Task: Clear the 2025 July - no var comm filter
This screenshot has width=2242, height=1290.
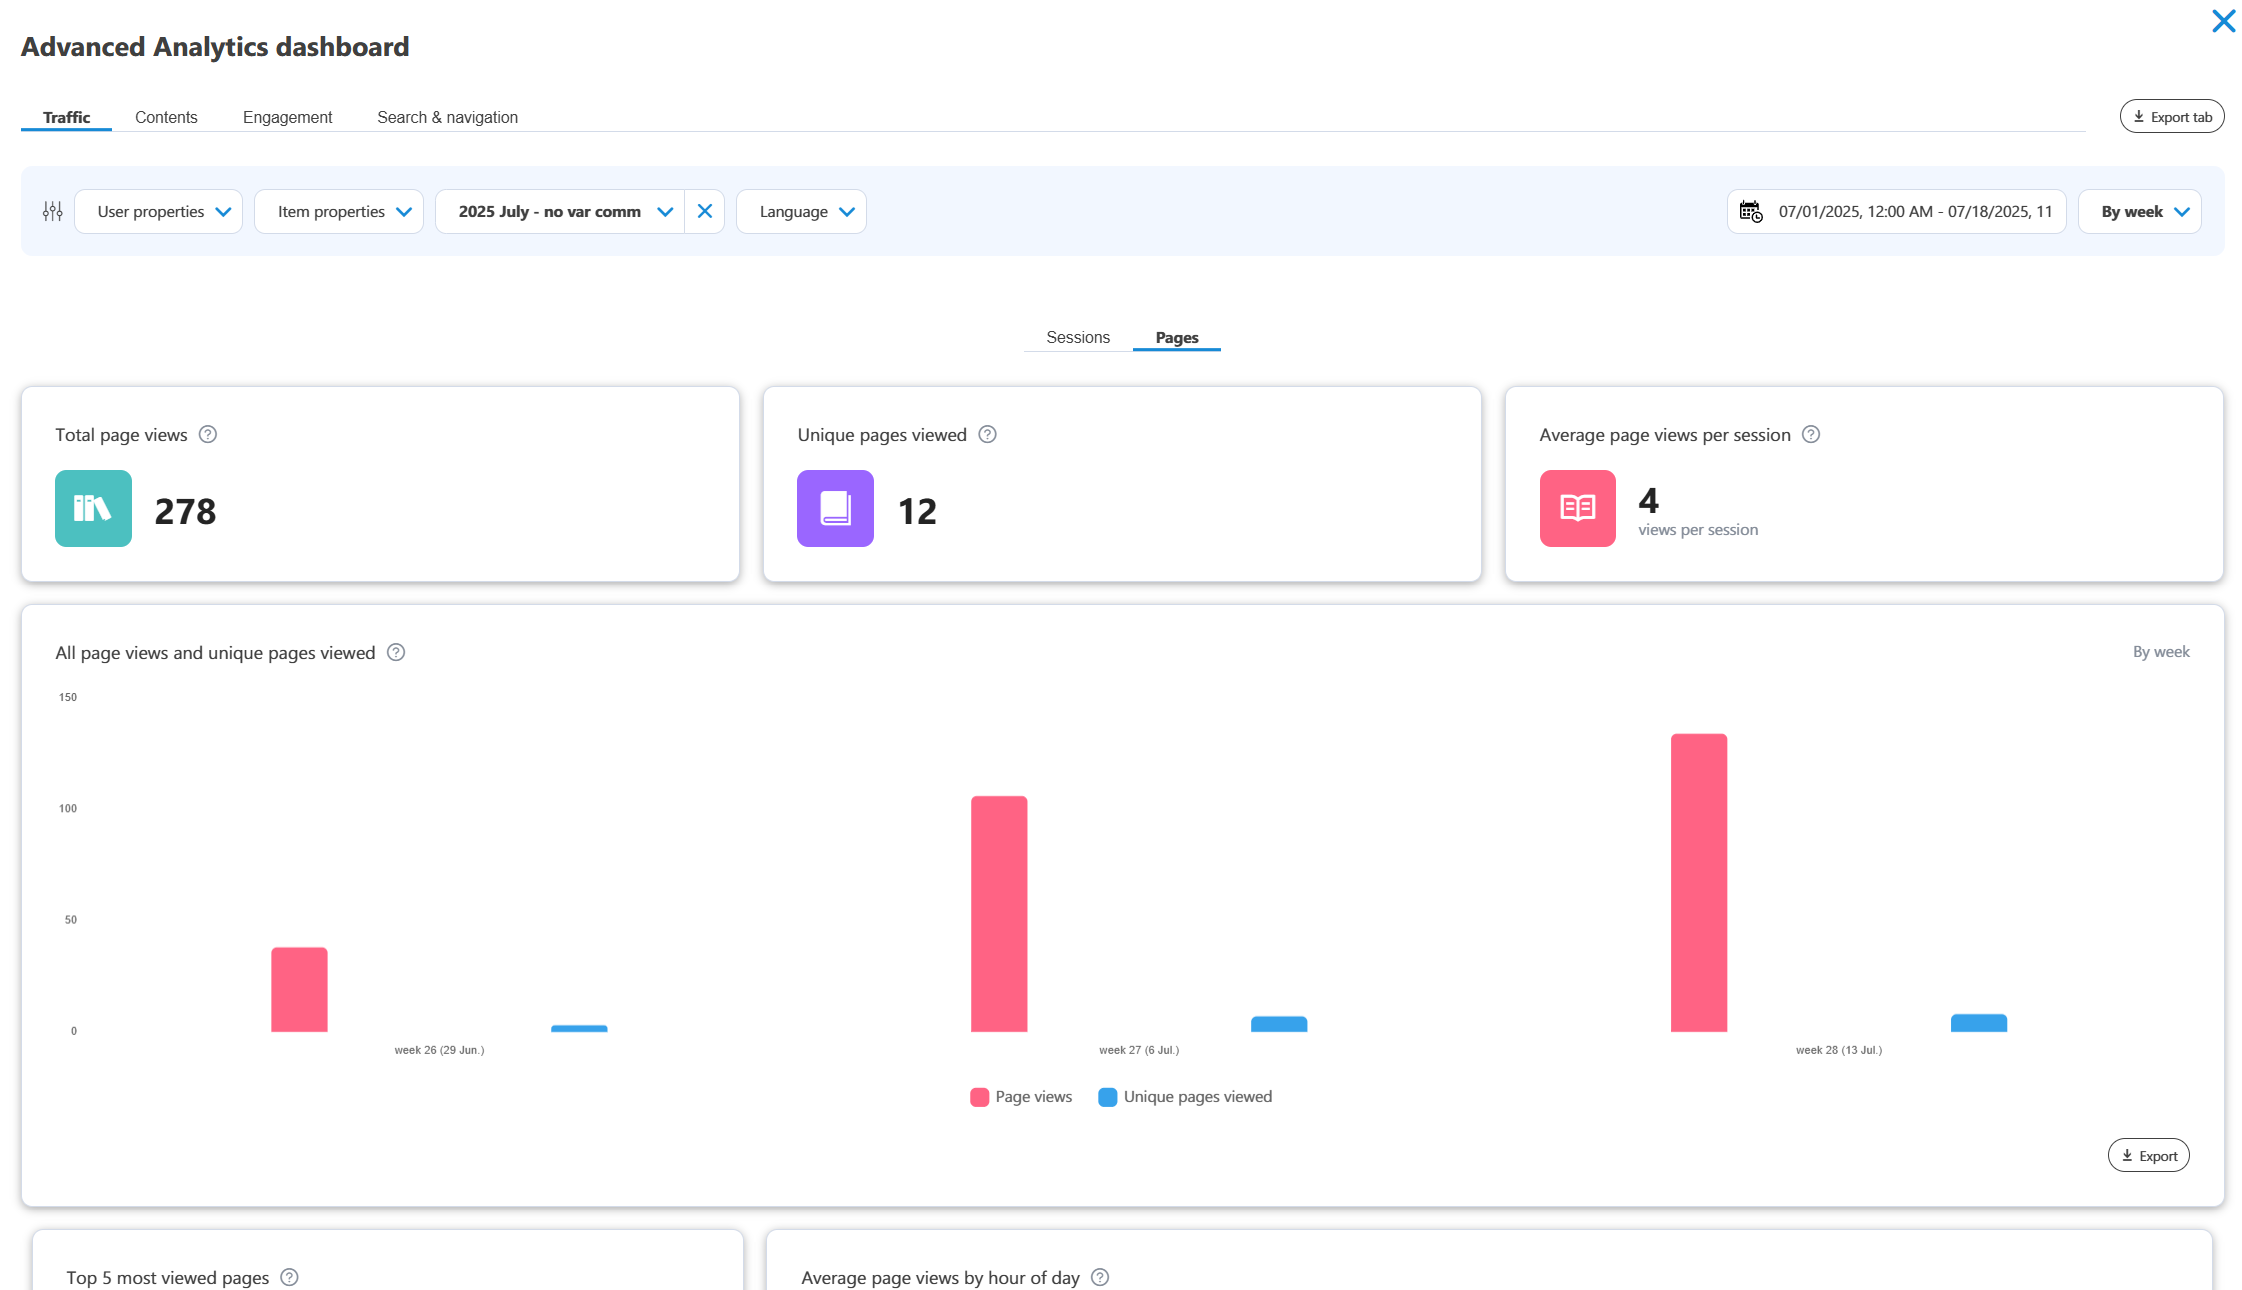Action: coord(705,211)
